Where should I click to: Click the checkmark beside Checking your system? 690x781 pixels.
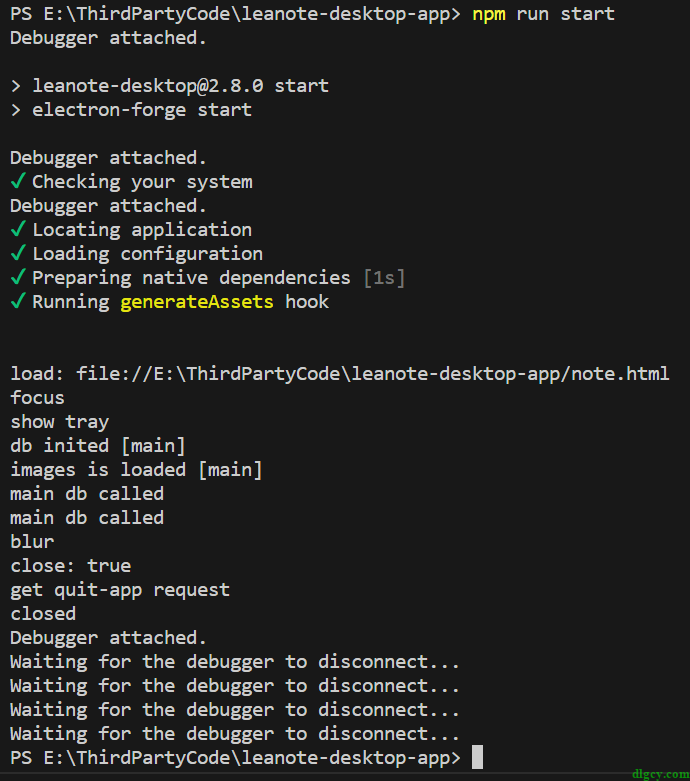(18, 181)
